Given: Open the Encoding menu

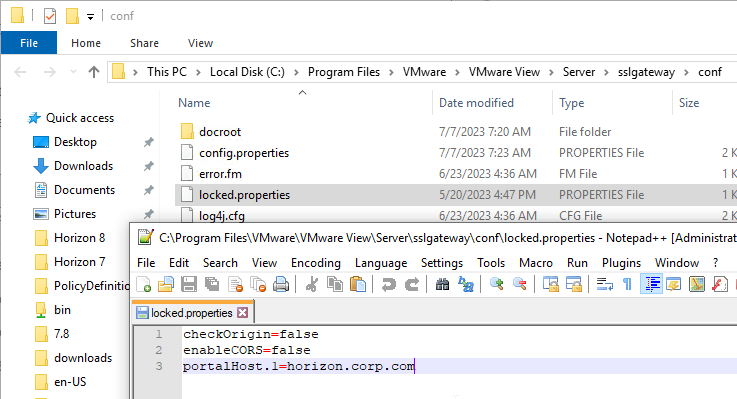Looking at the screenshot, I should (x=315, y=263).
